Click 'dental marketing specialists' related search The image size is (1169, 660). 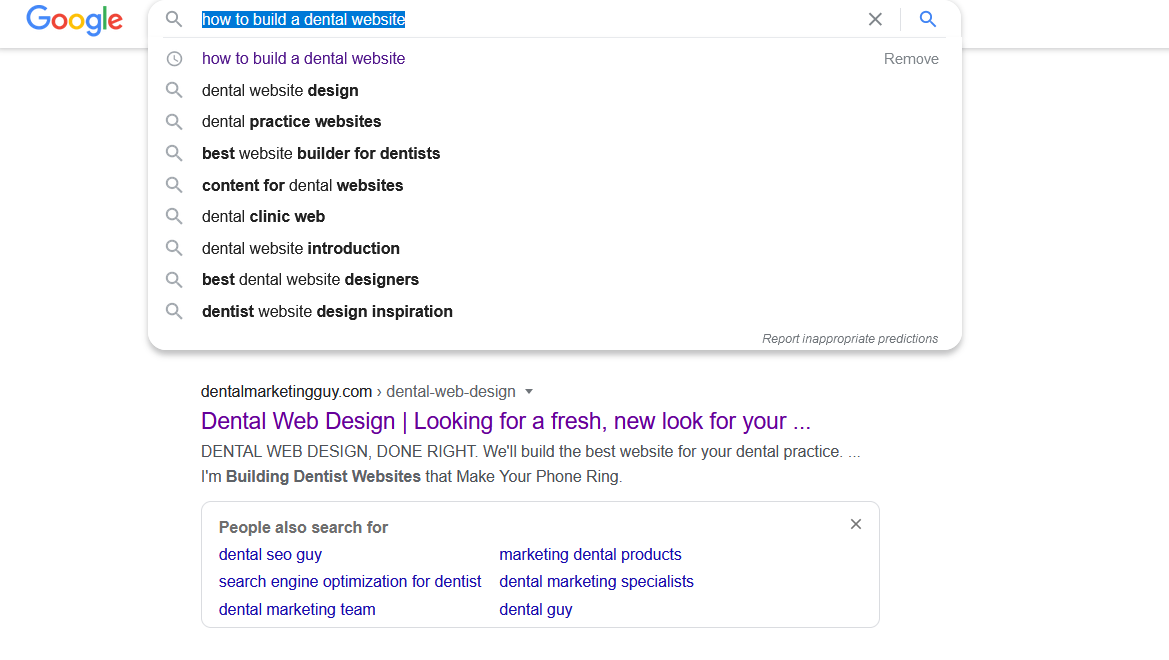coord(596,582)
